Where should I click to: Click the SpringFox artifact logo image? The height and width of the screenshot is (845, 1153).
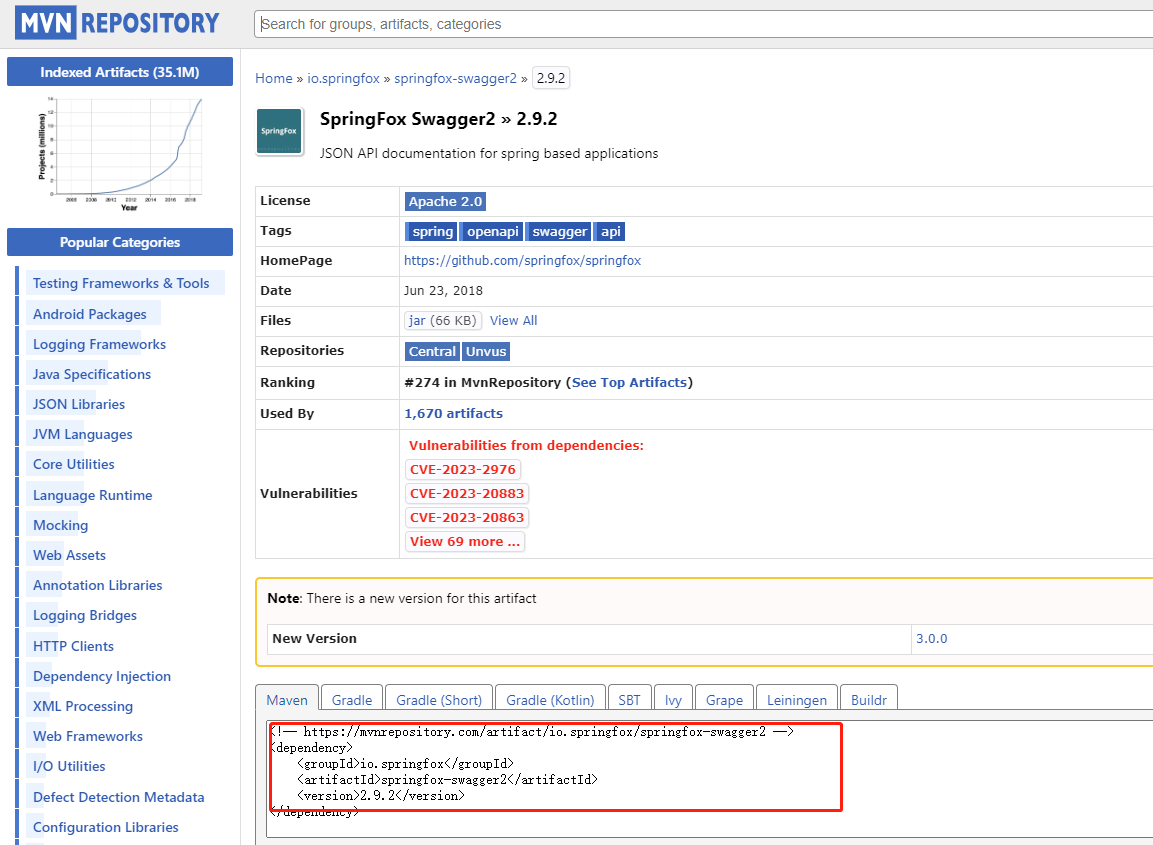click(279, 132)
